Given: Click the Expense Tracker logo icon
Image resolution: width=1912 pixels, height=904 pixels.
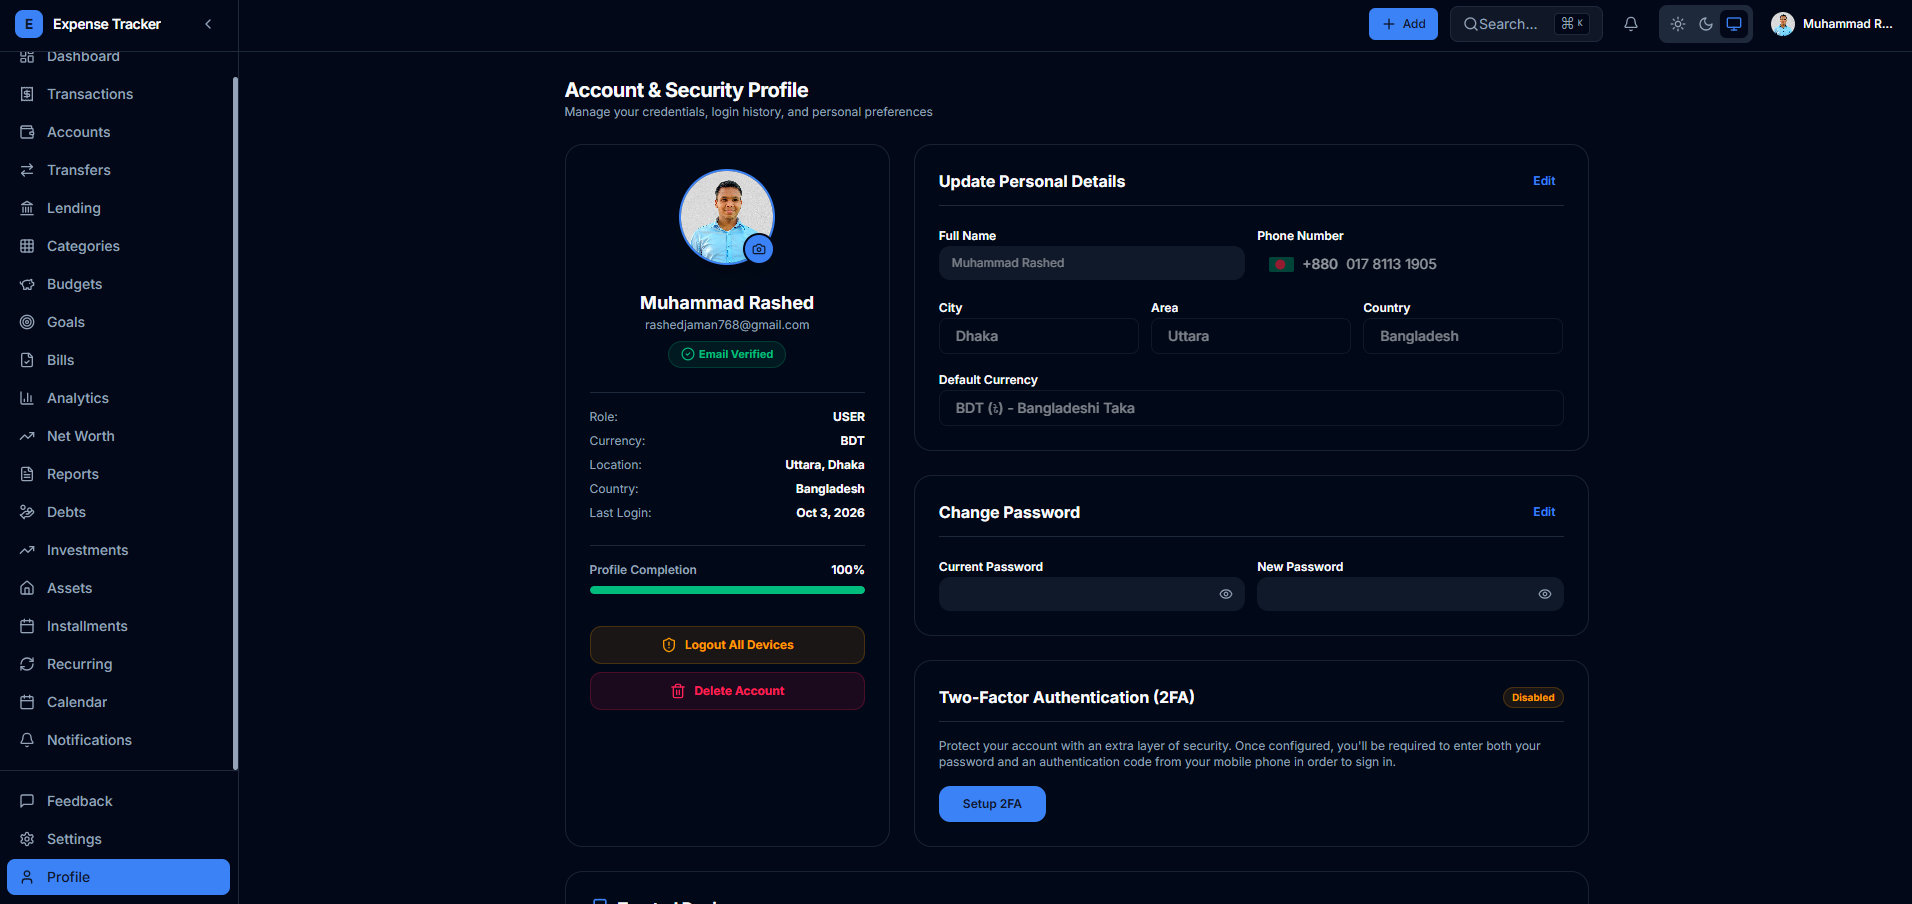Looking at the screenshot, I should coord(29,24).
